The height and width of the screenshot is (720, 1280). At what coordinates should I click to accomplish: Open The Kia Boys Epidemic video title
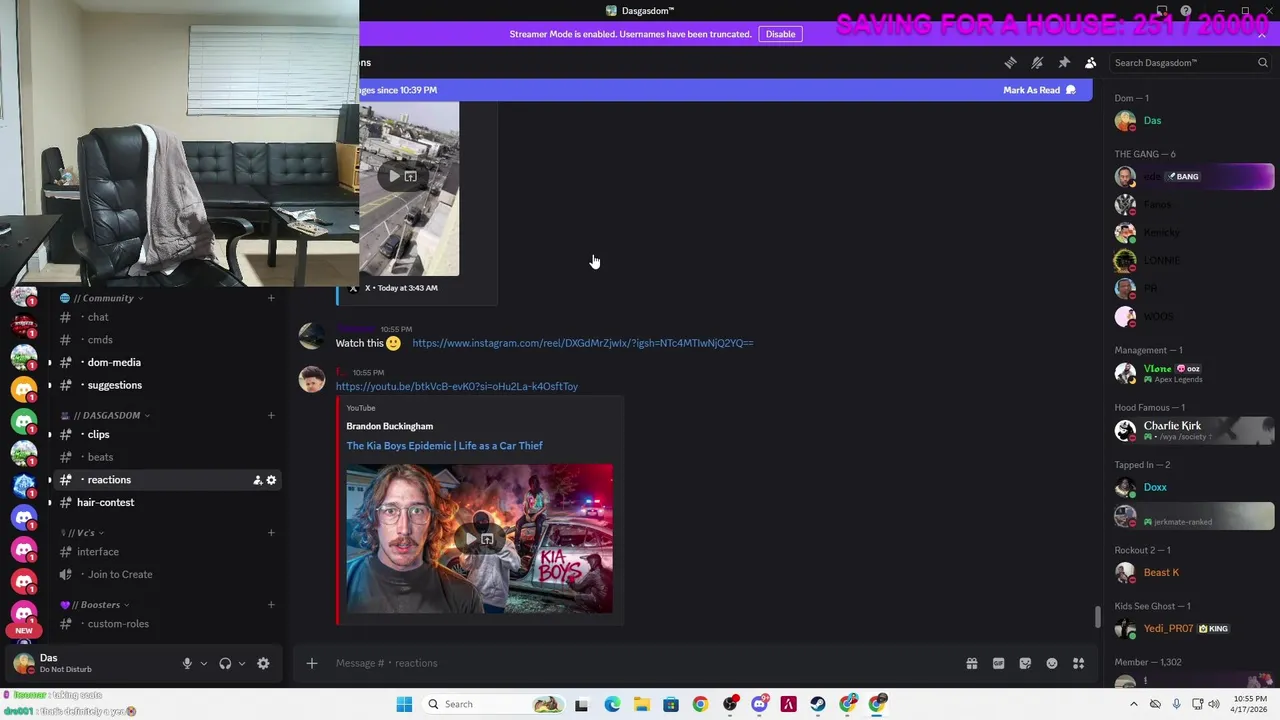[445, 446]
